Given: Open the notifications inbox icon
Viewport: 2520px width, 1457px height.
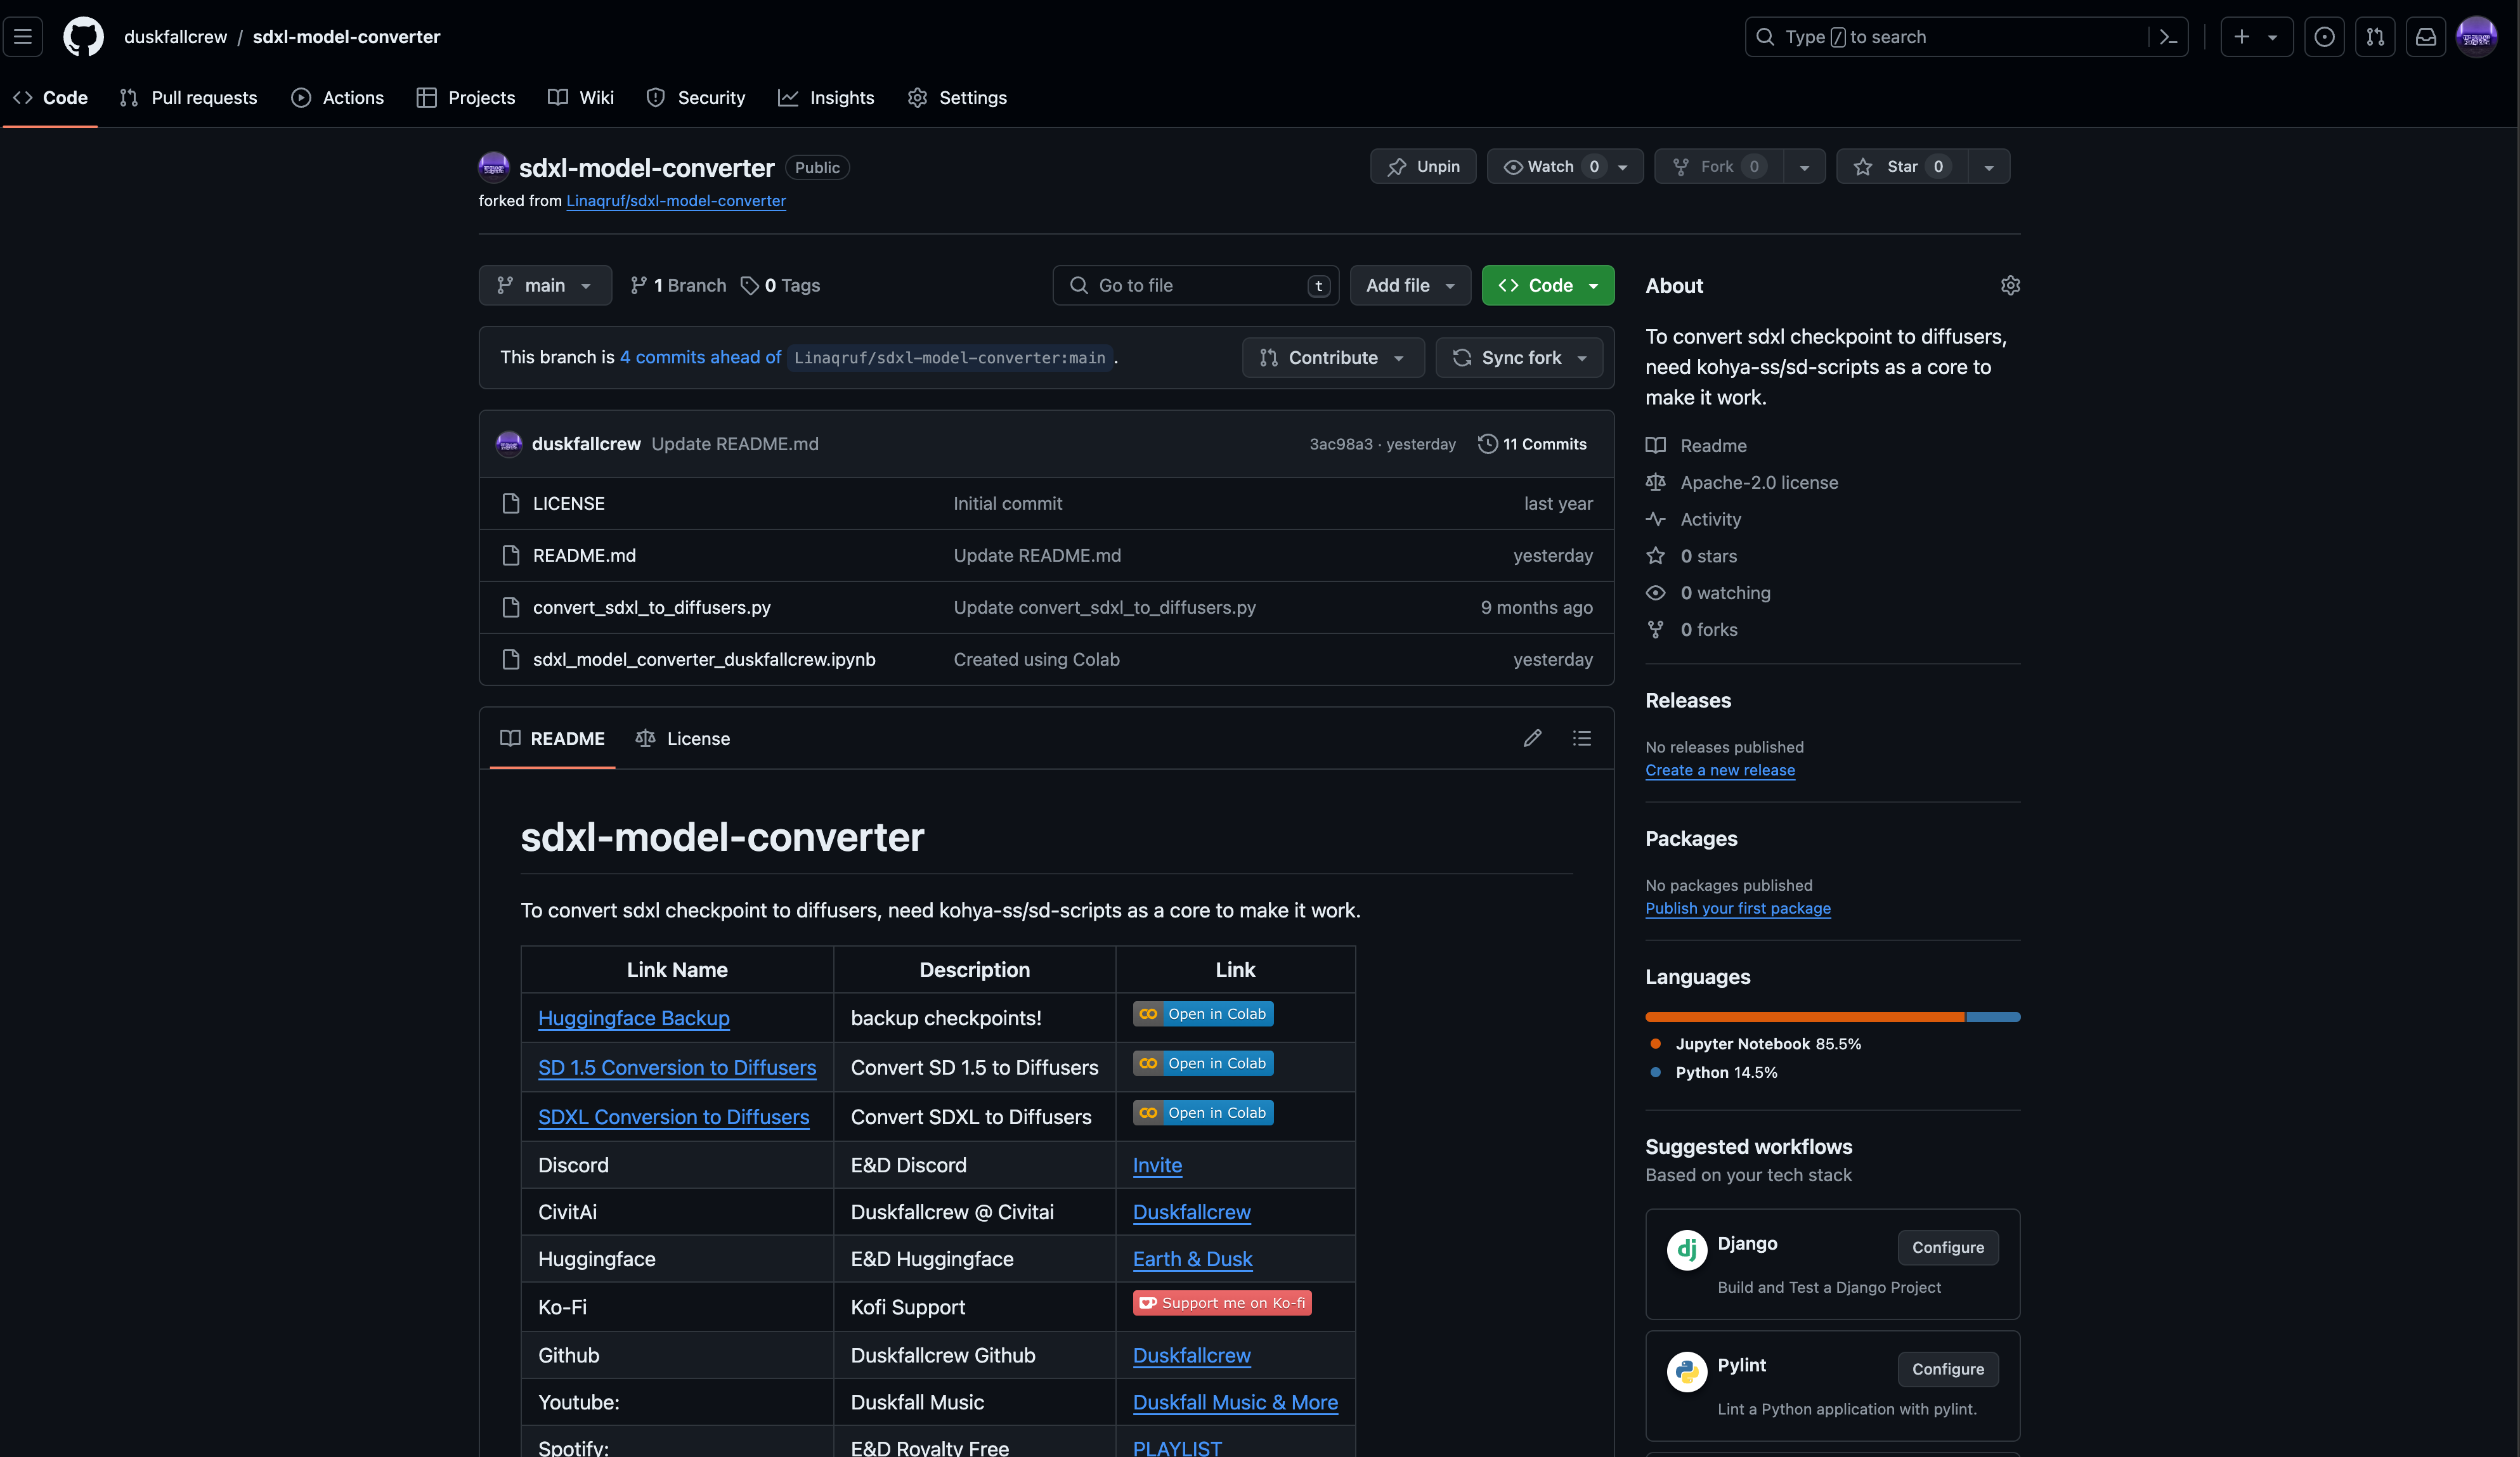Looking at the screenshot, I should [x=2425, y=37].
